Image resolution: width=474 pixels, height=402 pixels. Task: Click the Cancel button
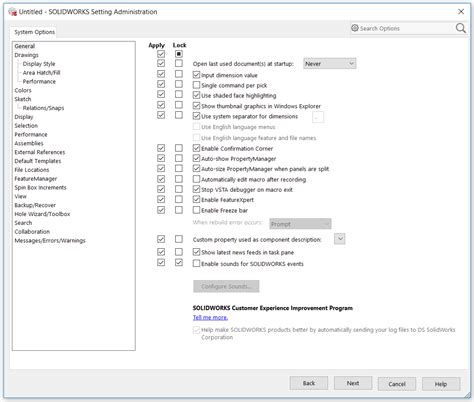point(397,384)
